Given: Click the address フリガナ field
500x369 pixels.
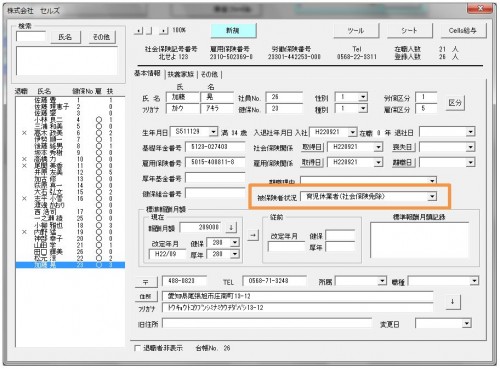Looking at the screenshot, I should (x=298, y=308).
